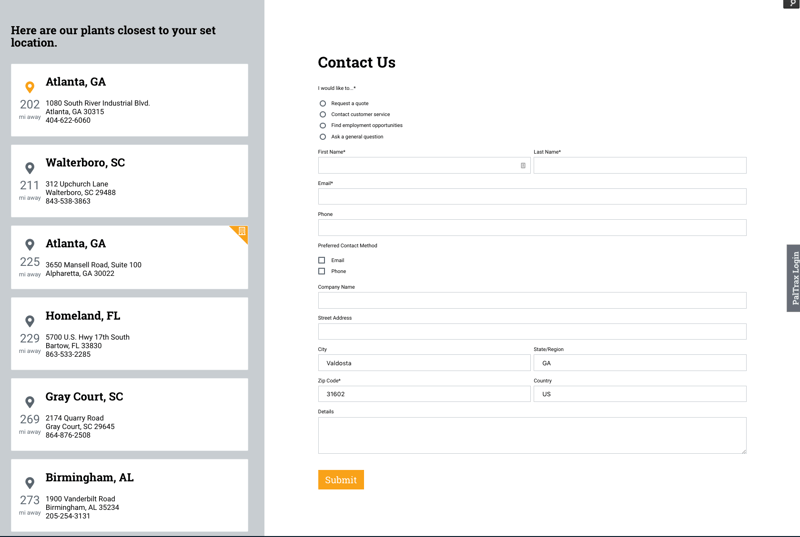Image resolution: width=800 pixels, height=537 pixels.
Task: Click the State/Region field containing GA
Action: pos(640,363)
